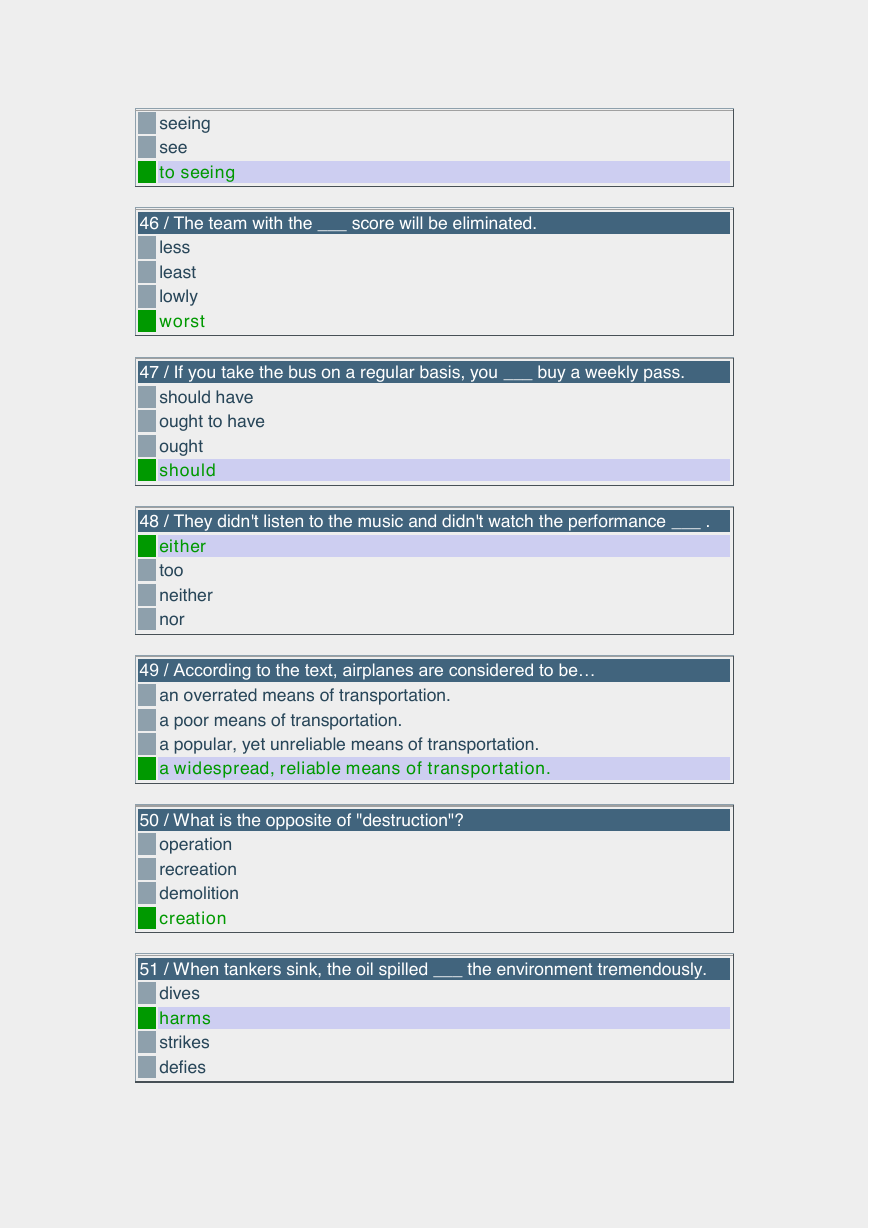Click the question 49 'According to the text' header
The height and width of the screenshot is (1228, 869).
(434, 670)
